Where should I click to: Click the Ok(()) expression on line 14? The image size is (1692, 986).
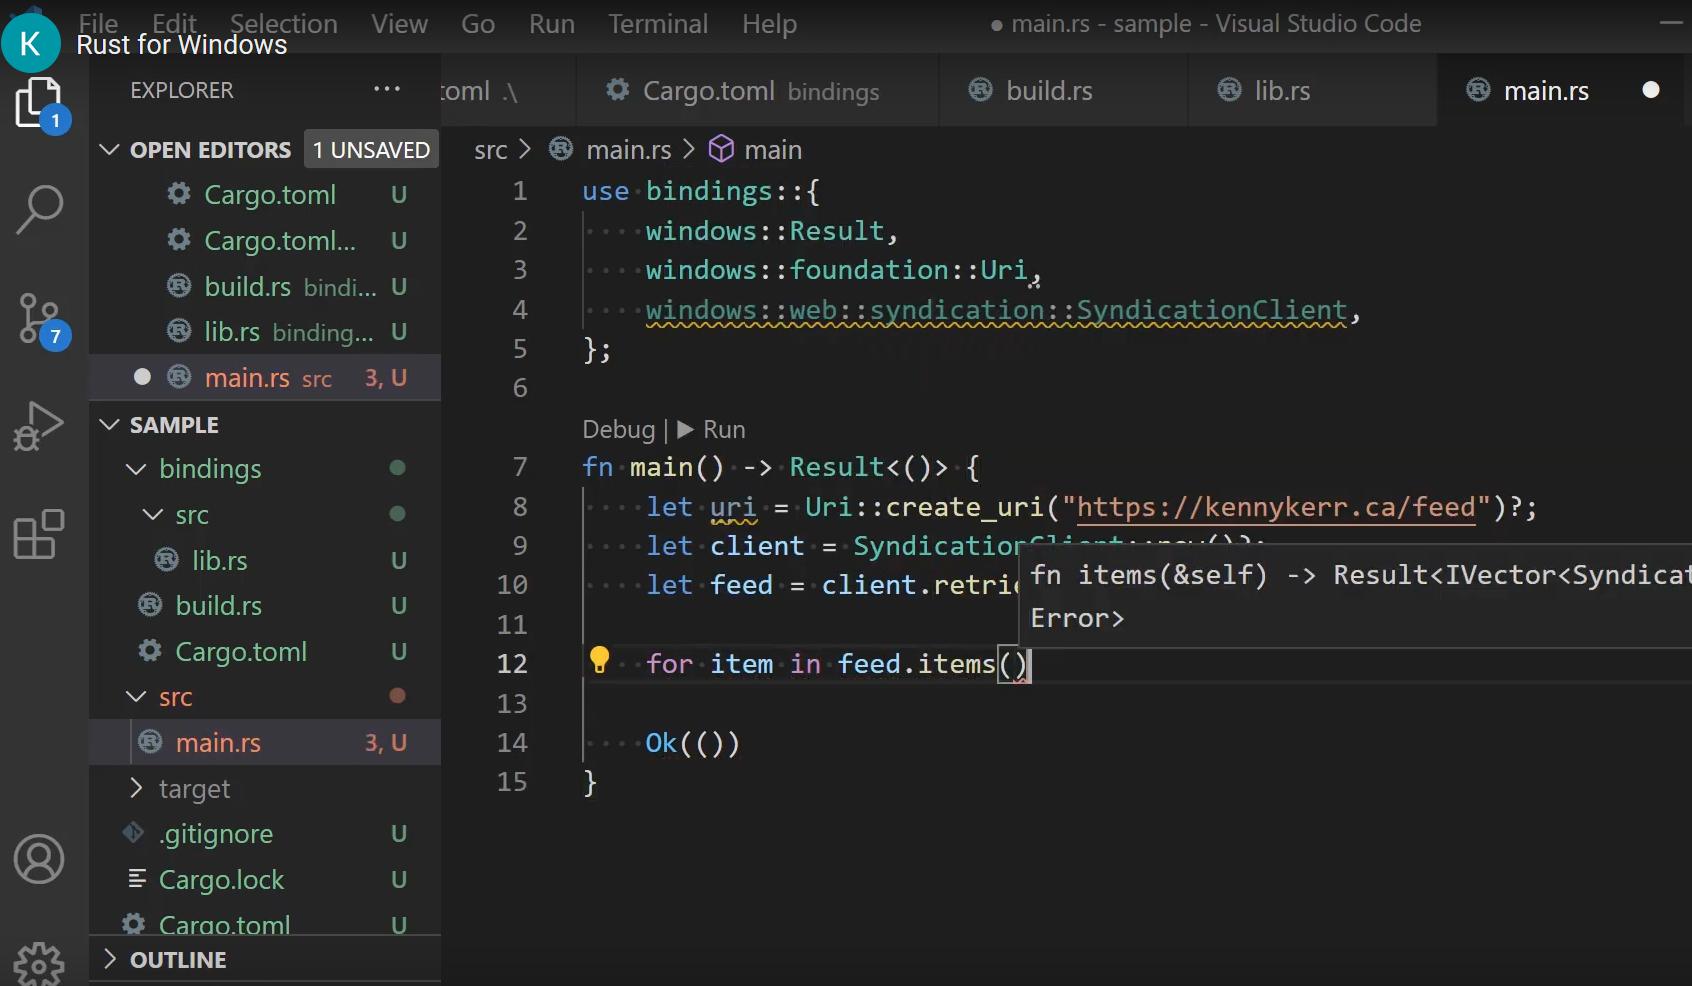(692, 743)
